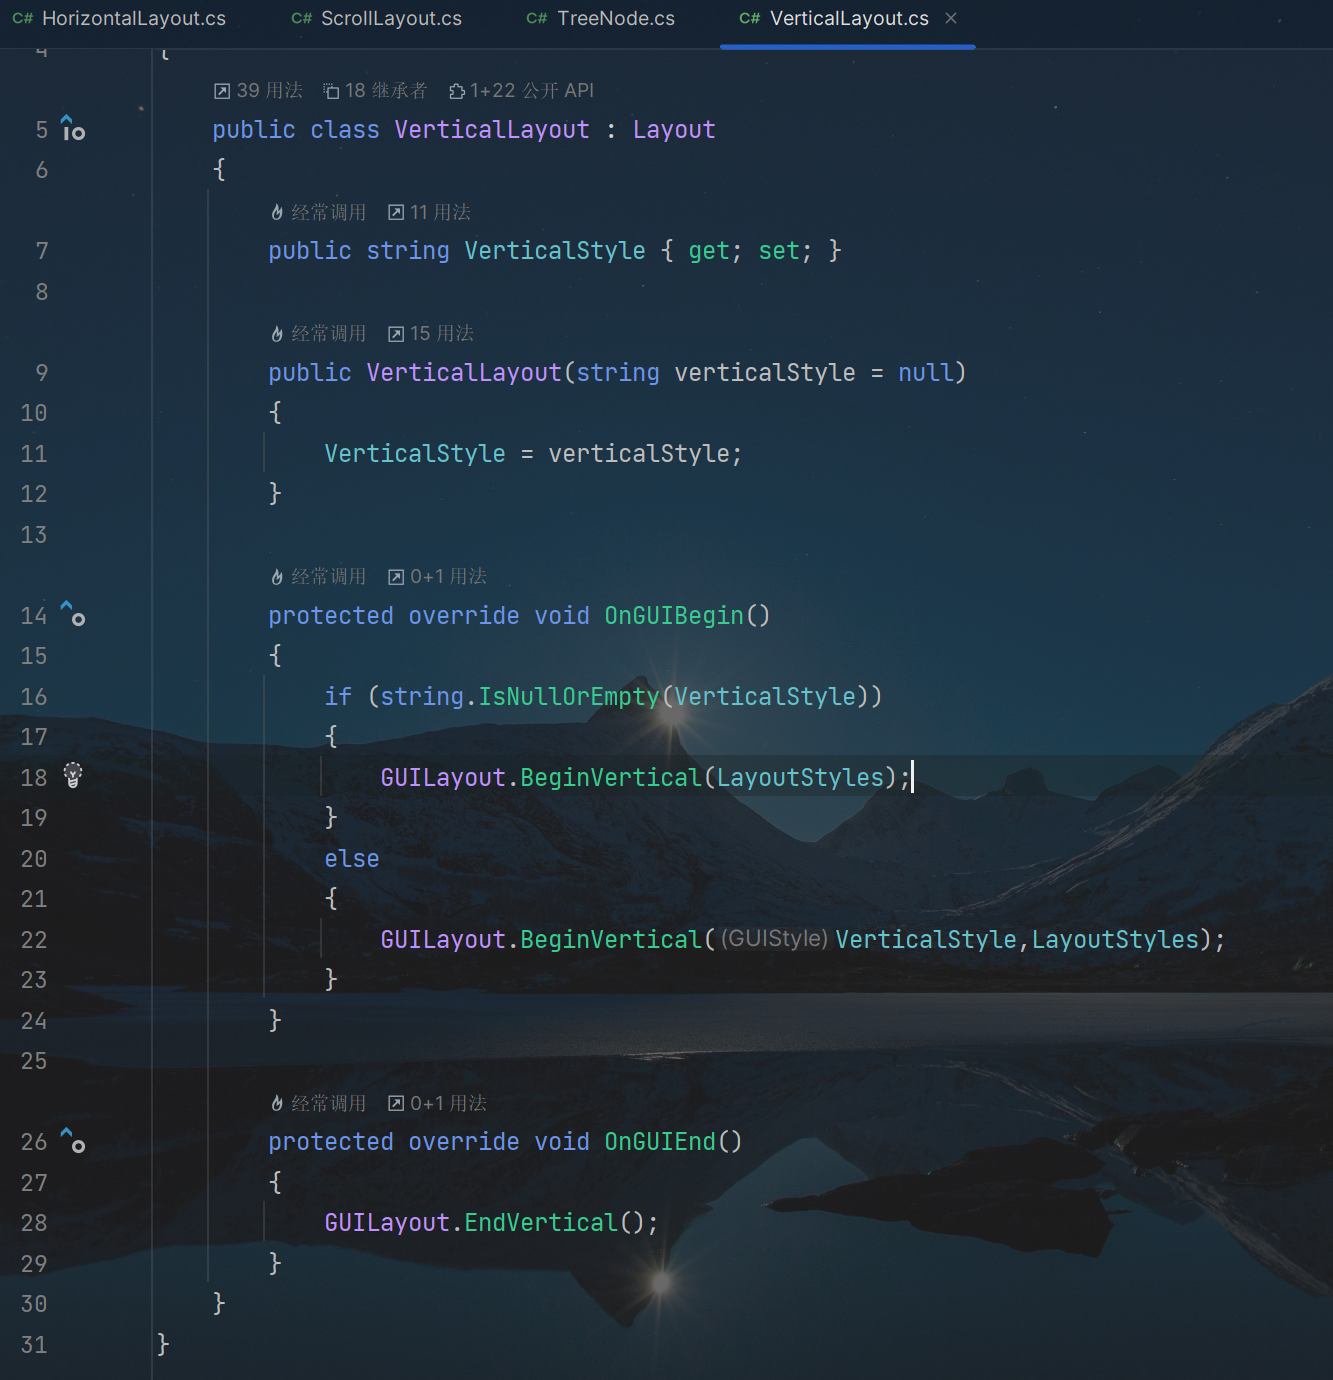Click BeginVertical call on line 18
This screenshot has height=1380, width=1333.
[x=611, y=778]
